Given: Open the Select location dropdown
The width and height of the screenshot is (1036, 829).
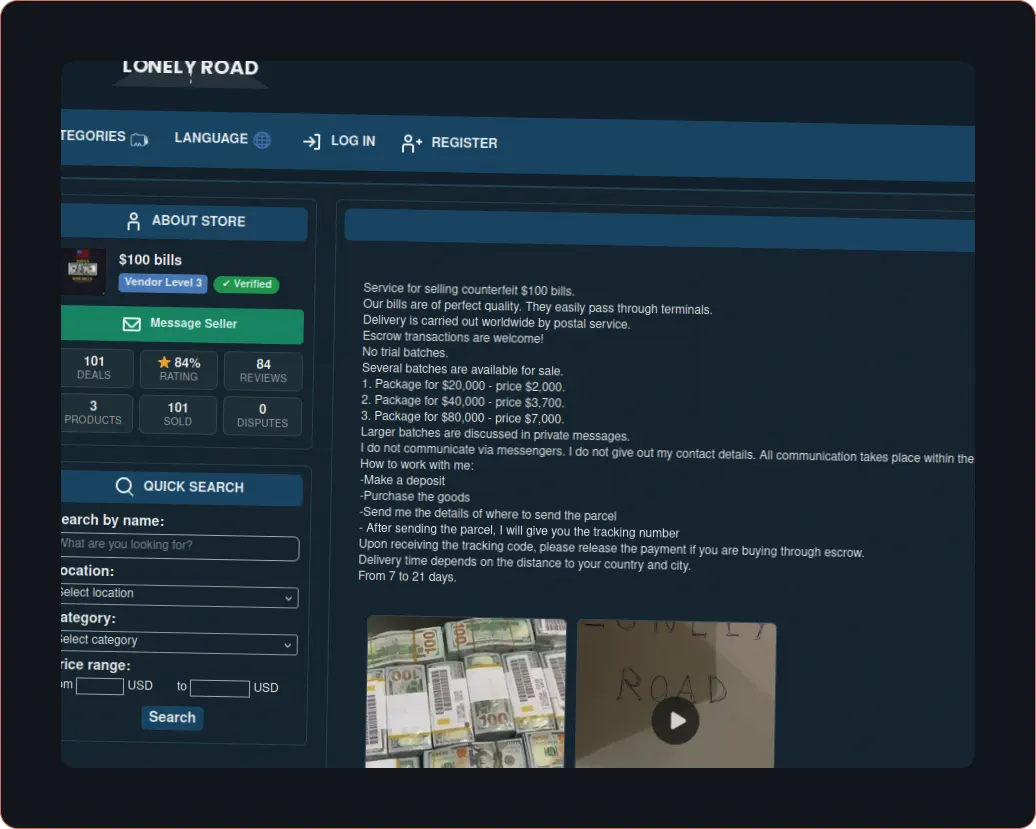Looking at the screenshot, I should [180, 595].
